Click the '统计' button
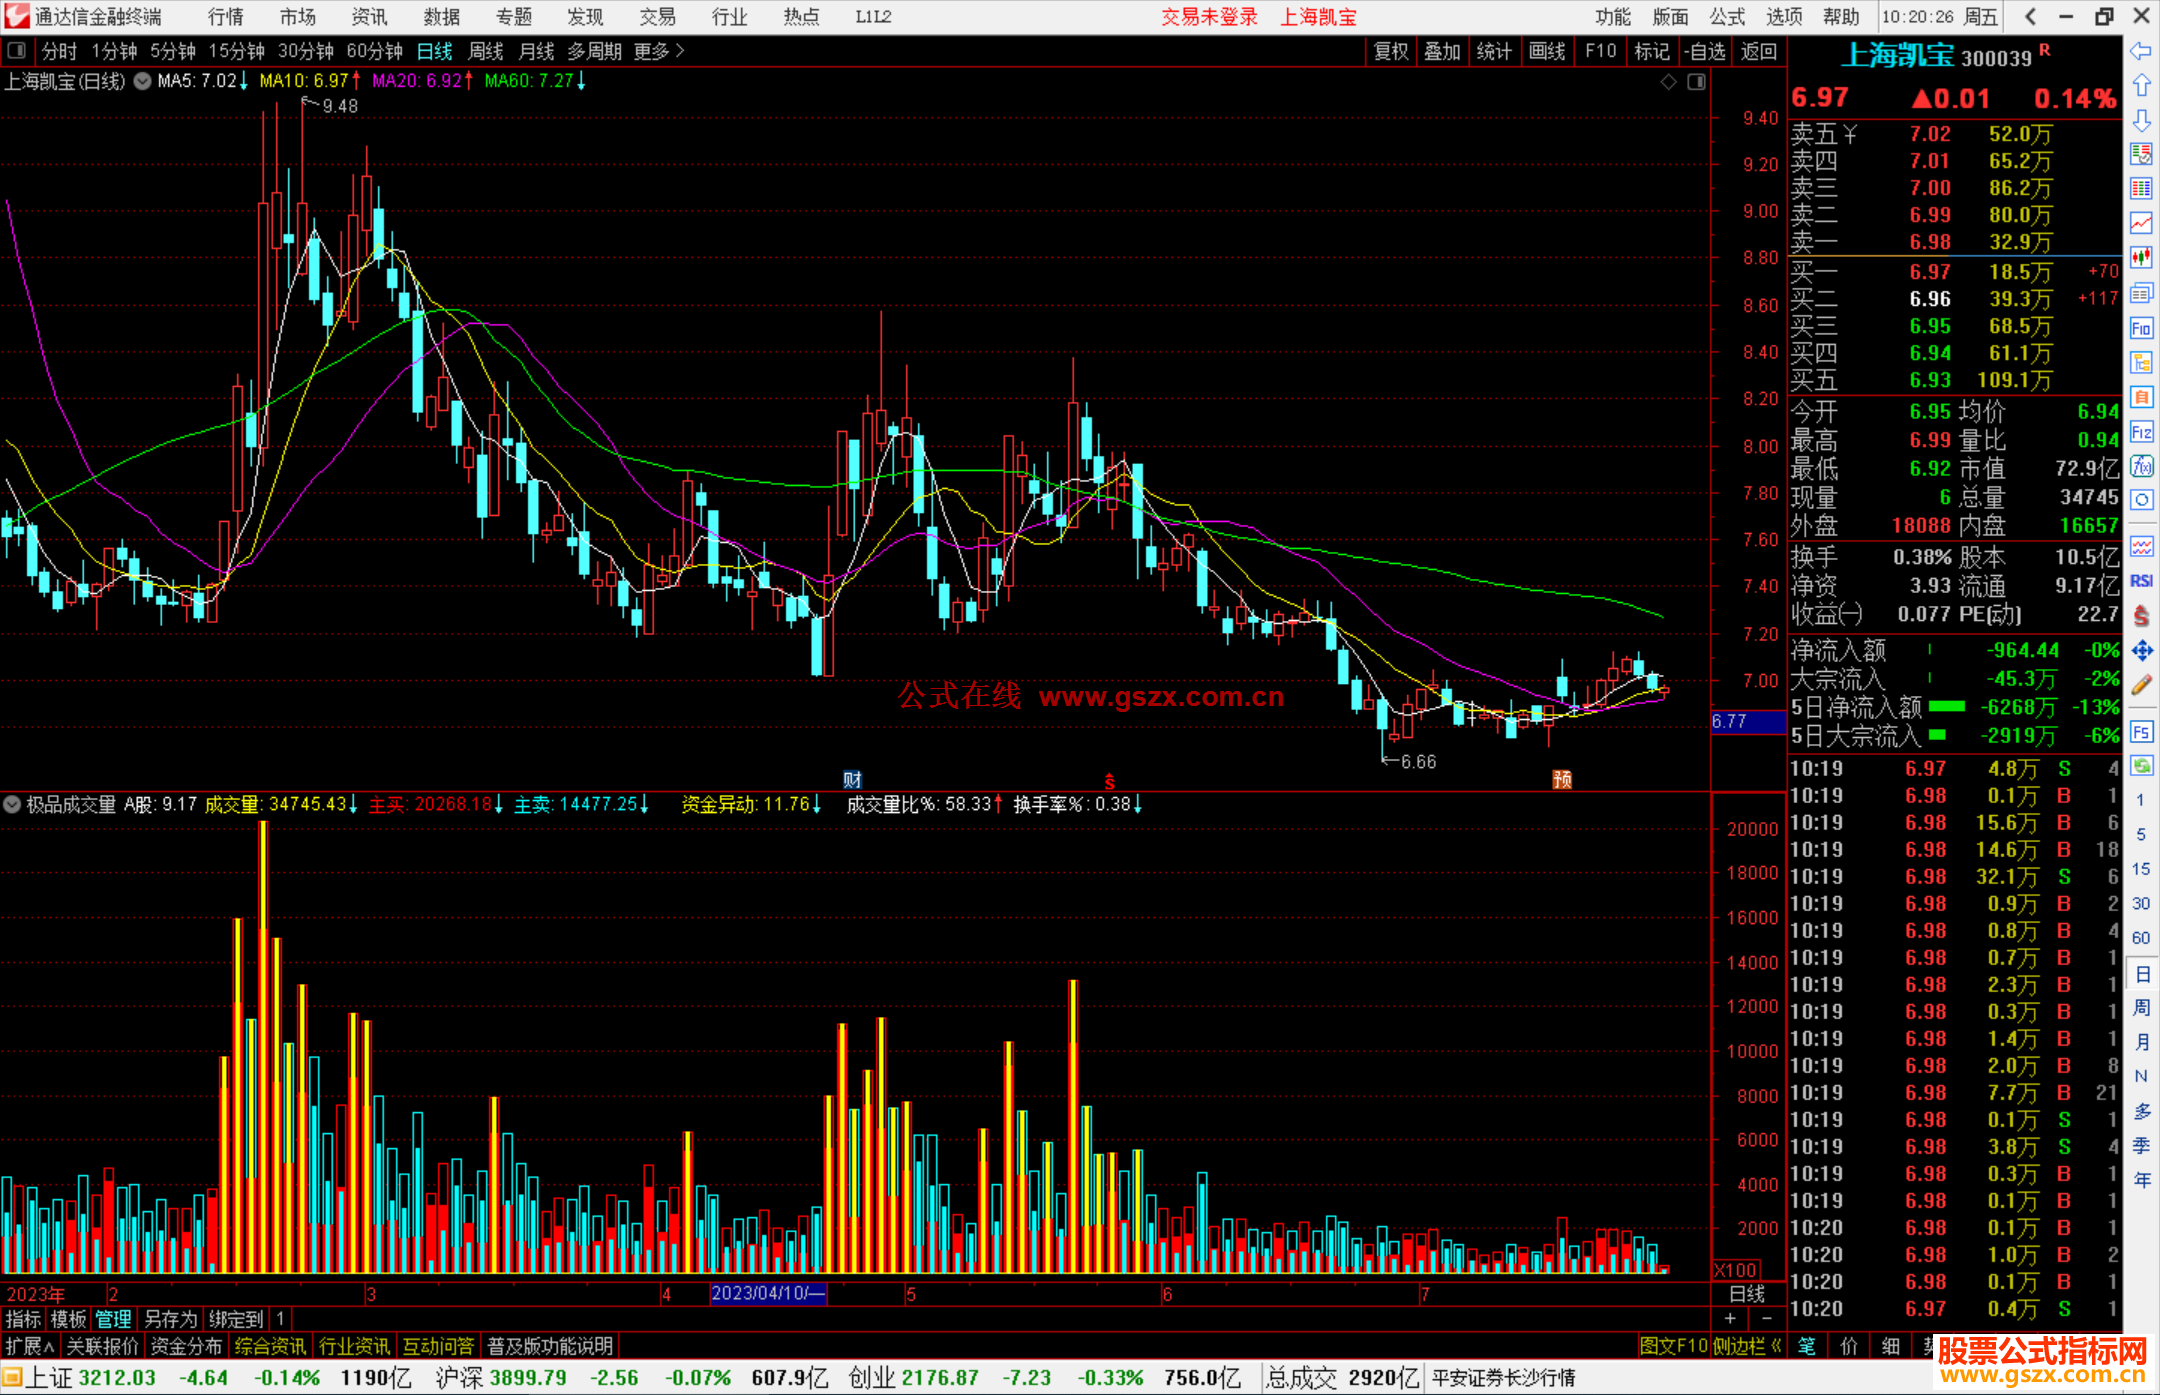This screenshot has width=2160, height=1395. pyautogui.click(x=1494, y=51)
